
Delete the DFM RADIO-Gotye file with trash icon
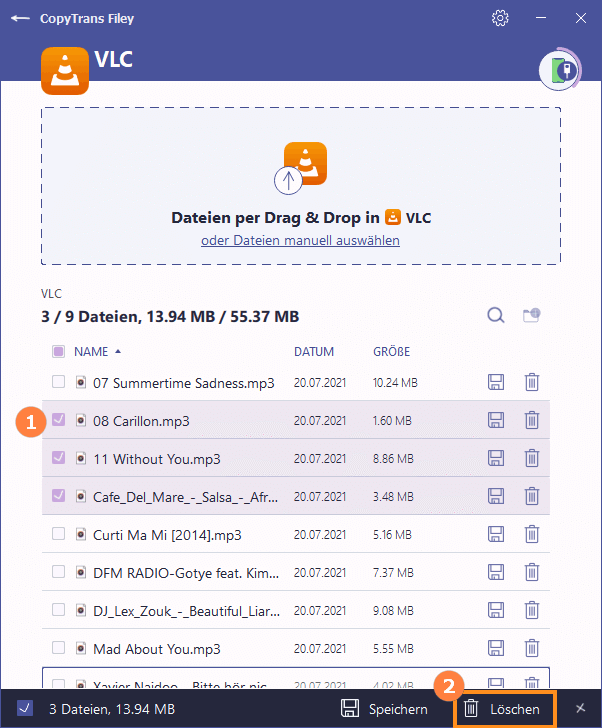[532, 572]
